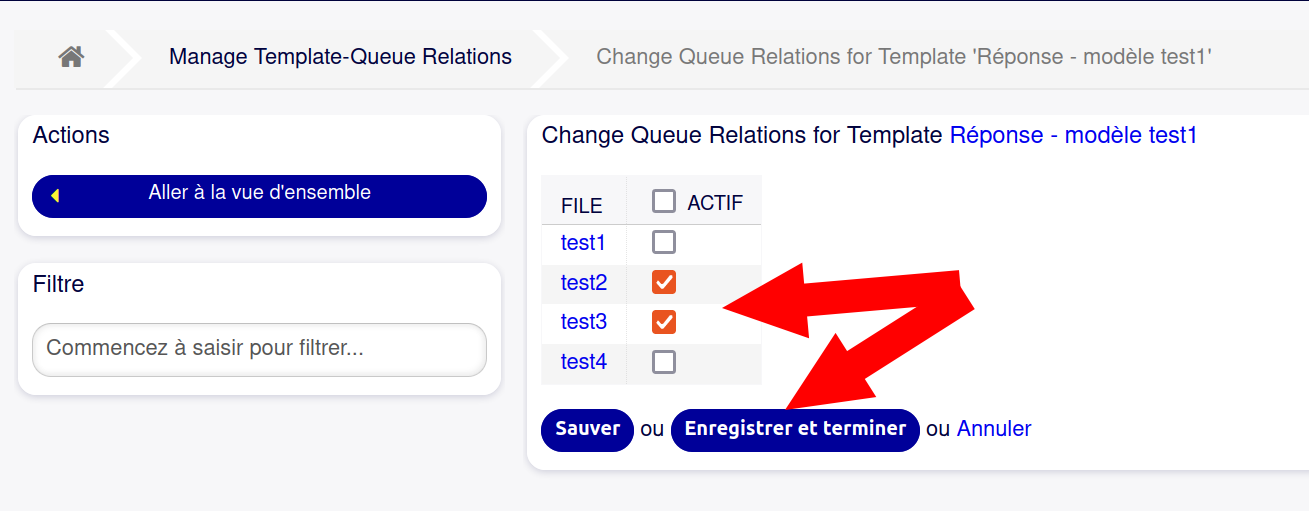Check the test4 queue checkbox
The image size is (1309, 511).
pos(663,362)
